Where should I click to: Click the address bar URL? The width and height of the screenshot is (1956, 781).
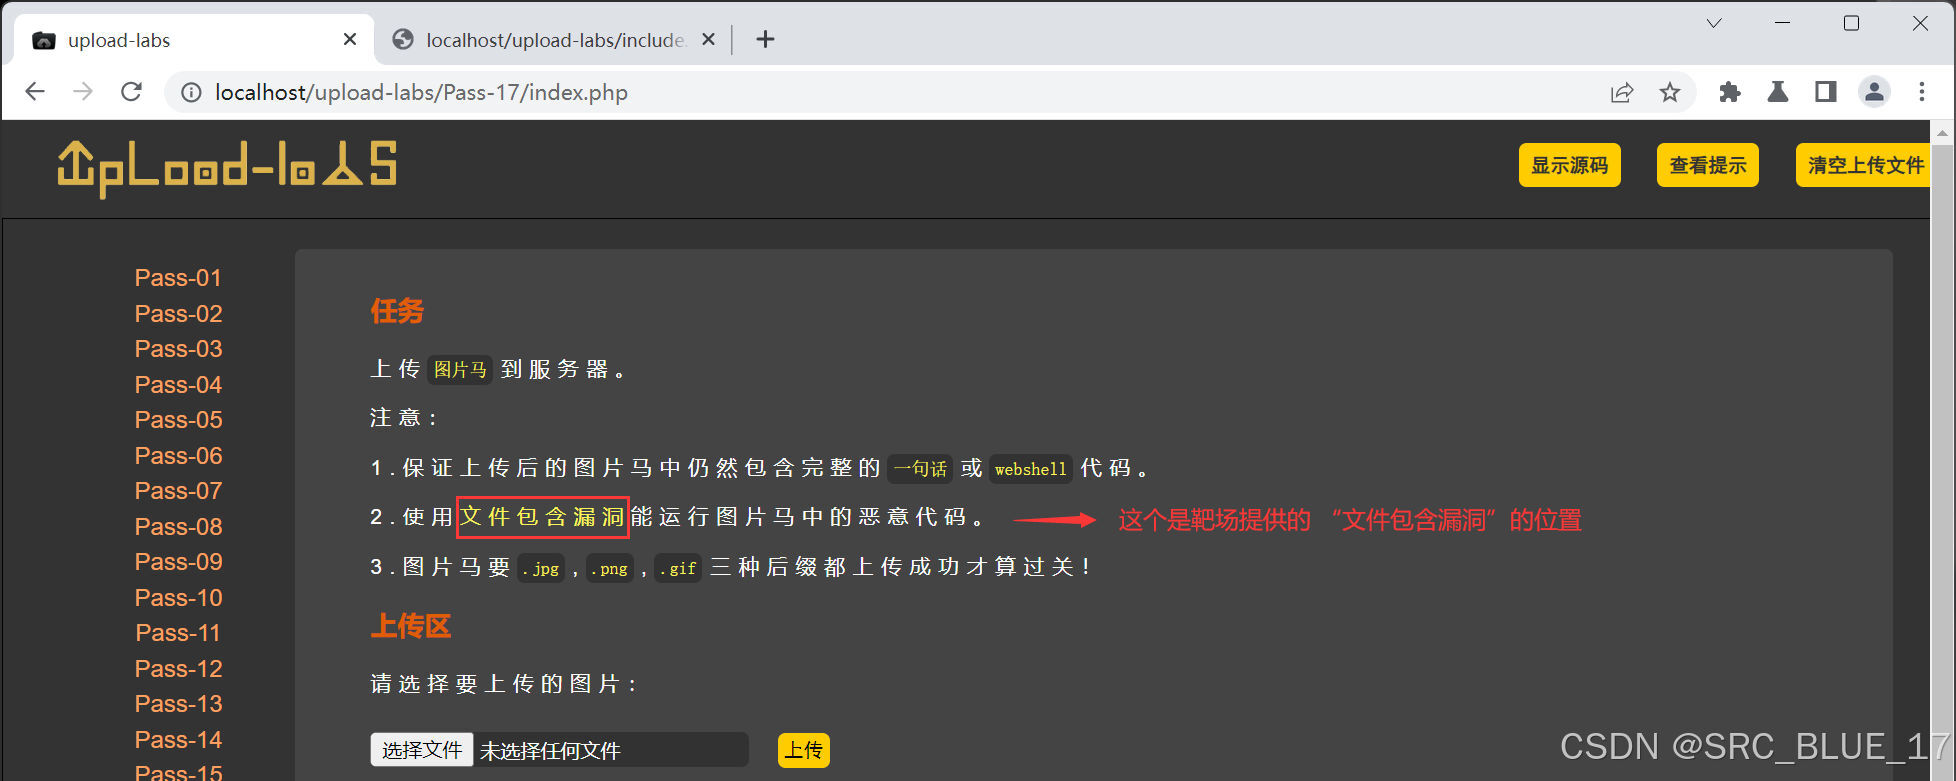point(421,93)
